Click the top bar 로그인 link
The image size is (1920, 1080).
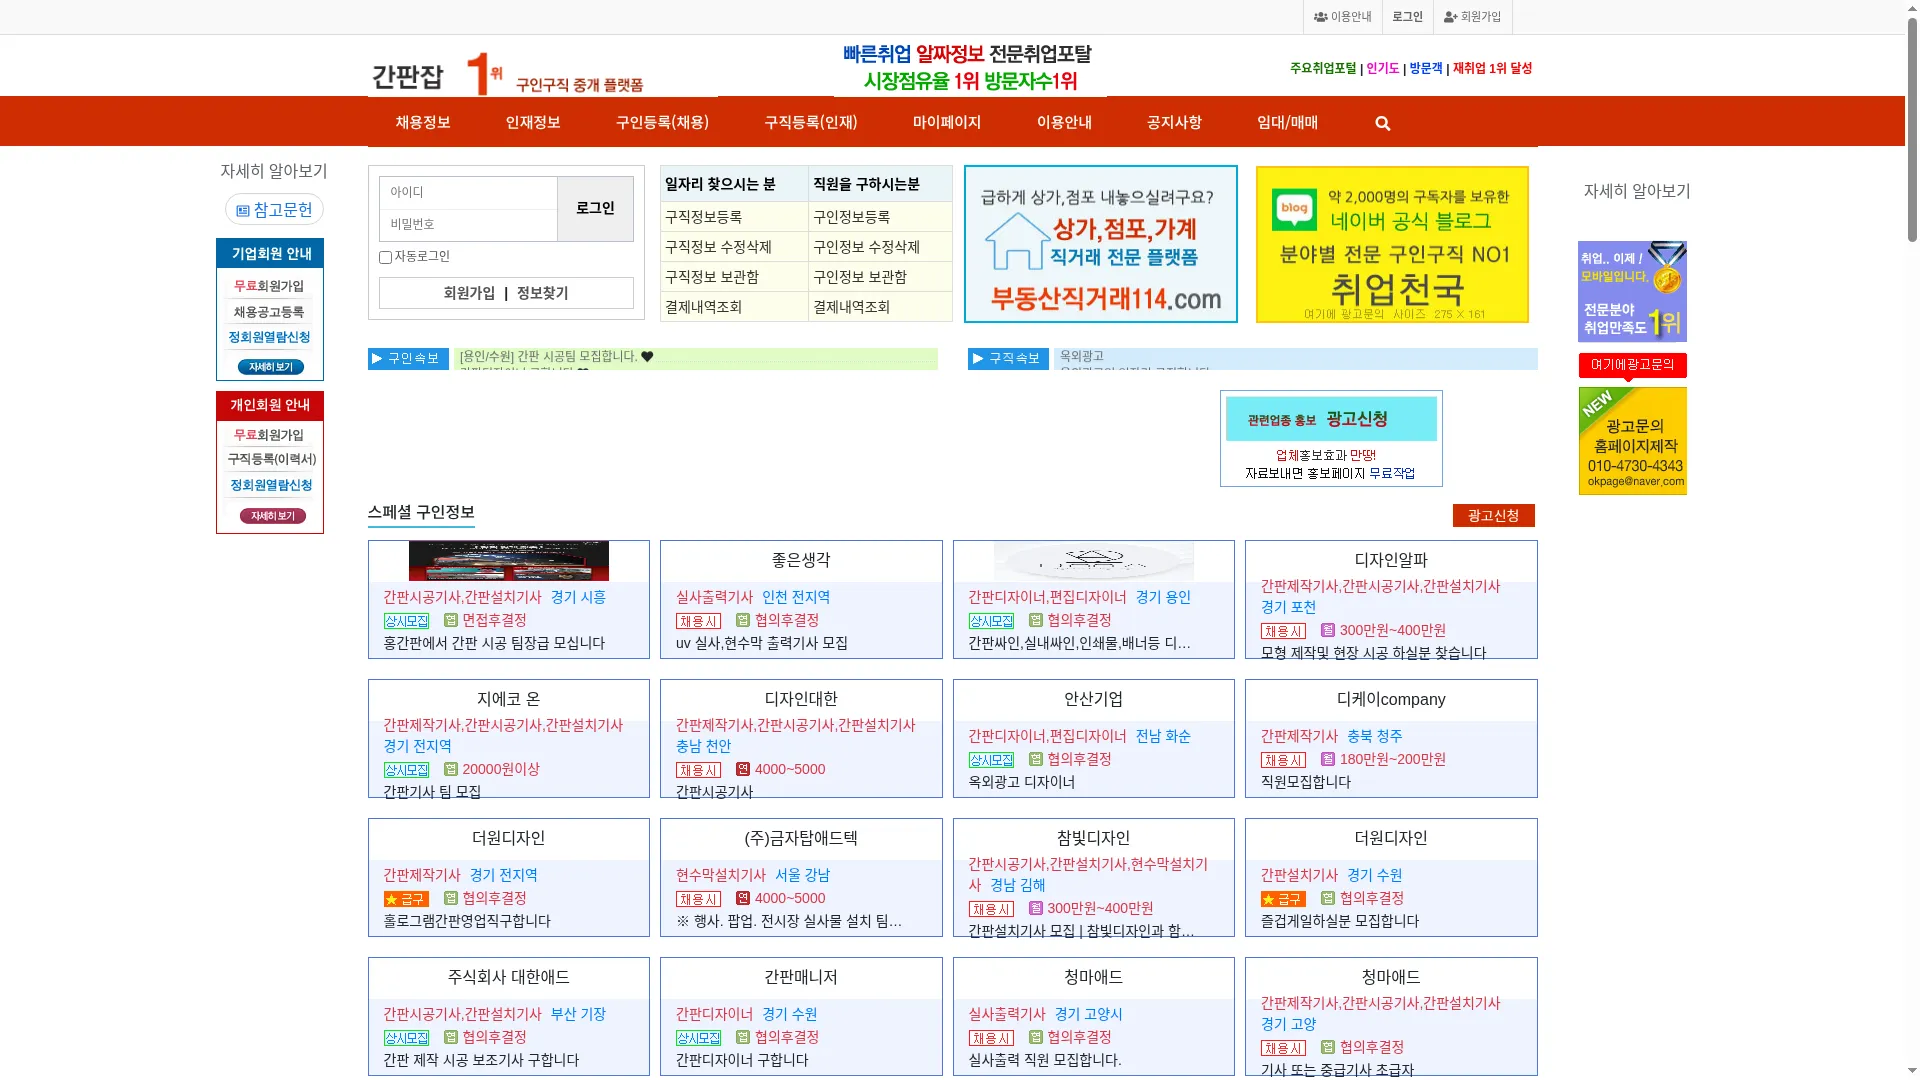click(x=1407, y=17)
